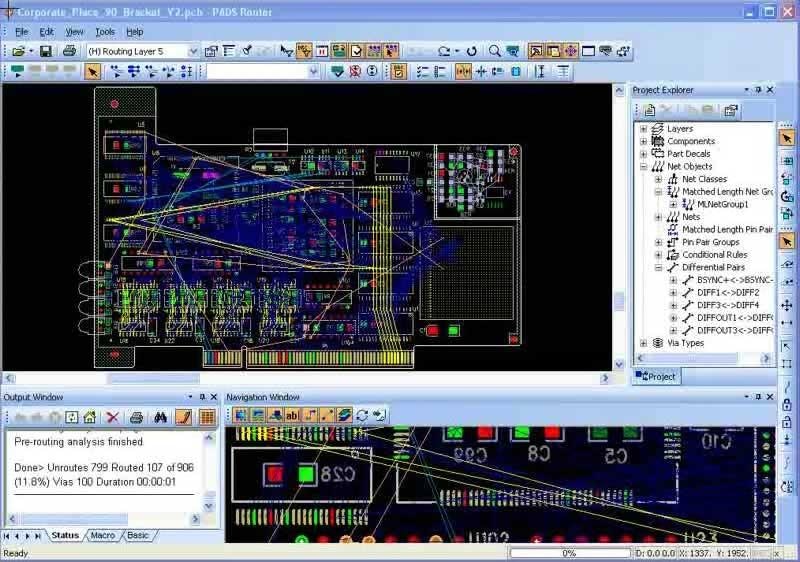Click the grid icon in Output Window toolbar
This screenshot has height=562, width=800.
tap(207, 418)
